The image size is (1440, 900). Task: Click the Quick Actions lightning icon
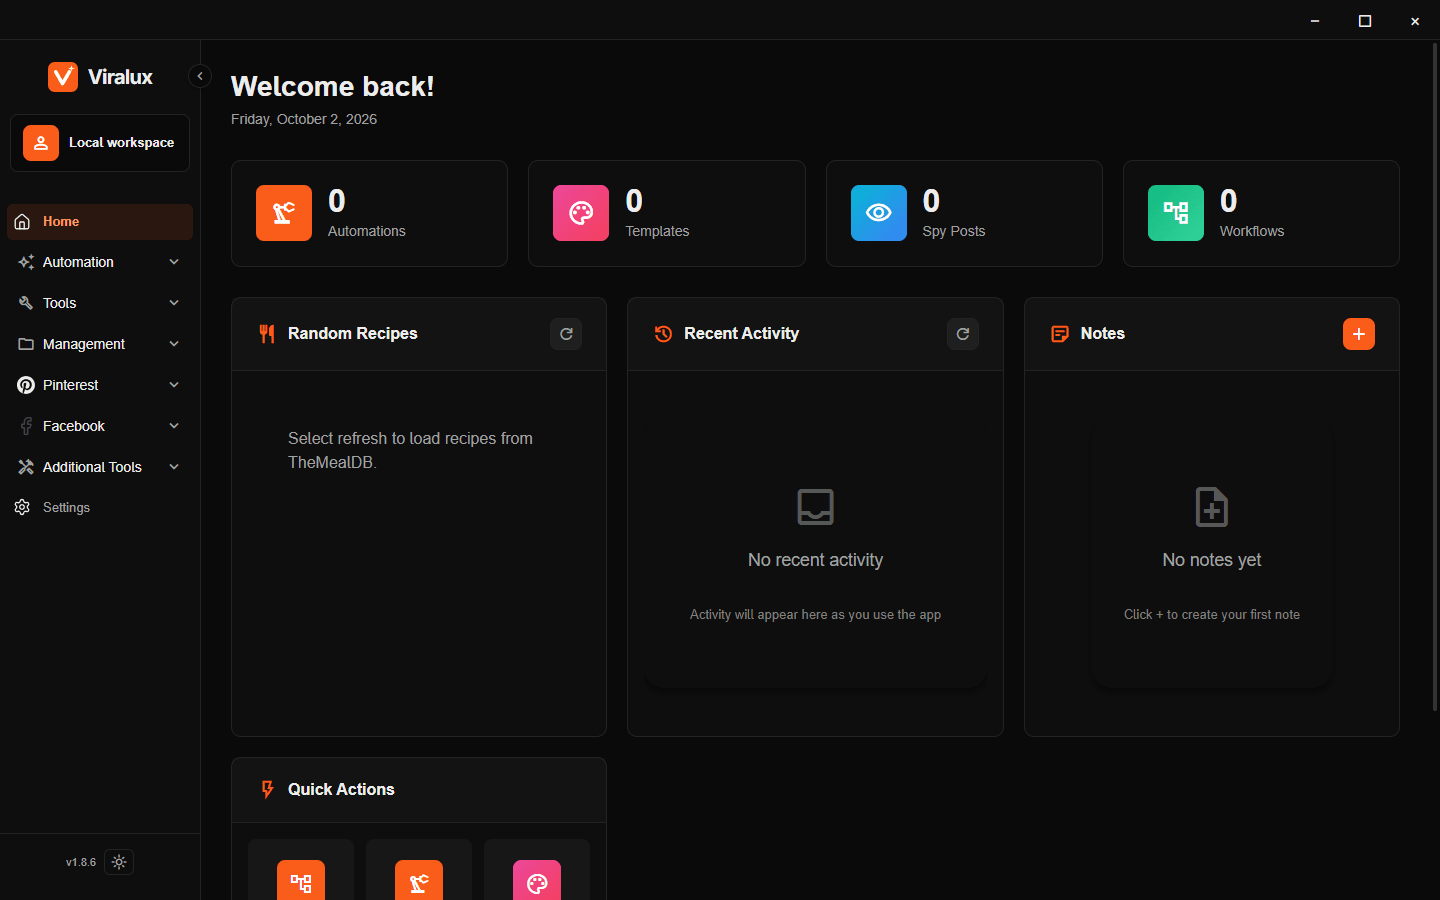click(x=267, y=790)
